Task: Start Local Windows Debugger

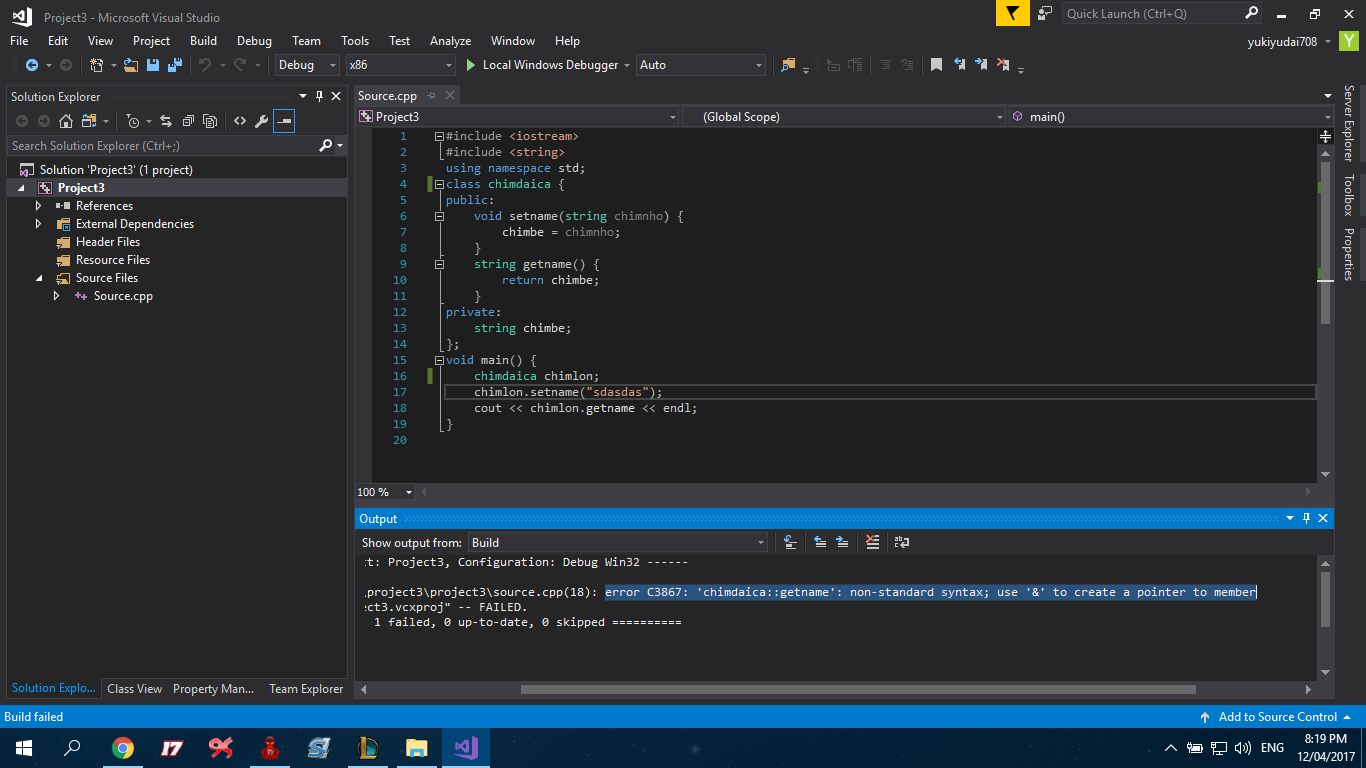Action: click(542, 65)
